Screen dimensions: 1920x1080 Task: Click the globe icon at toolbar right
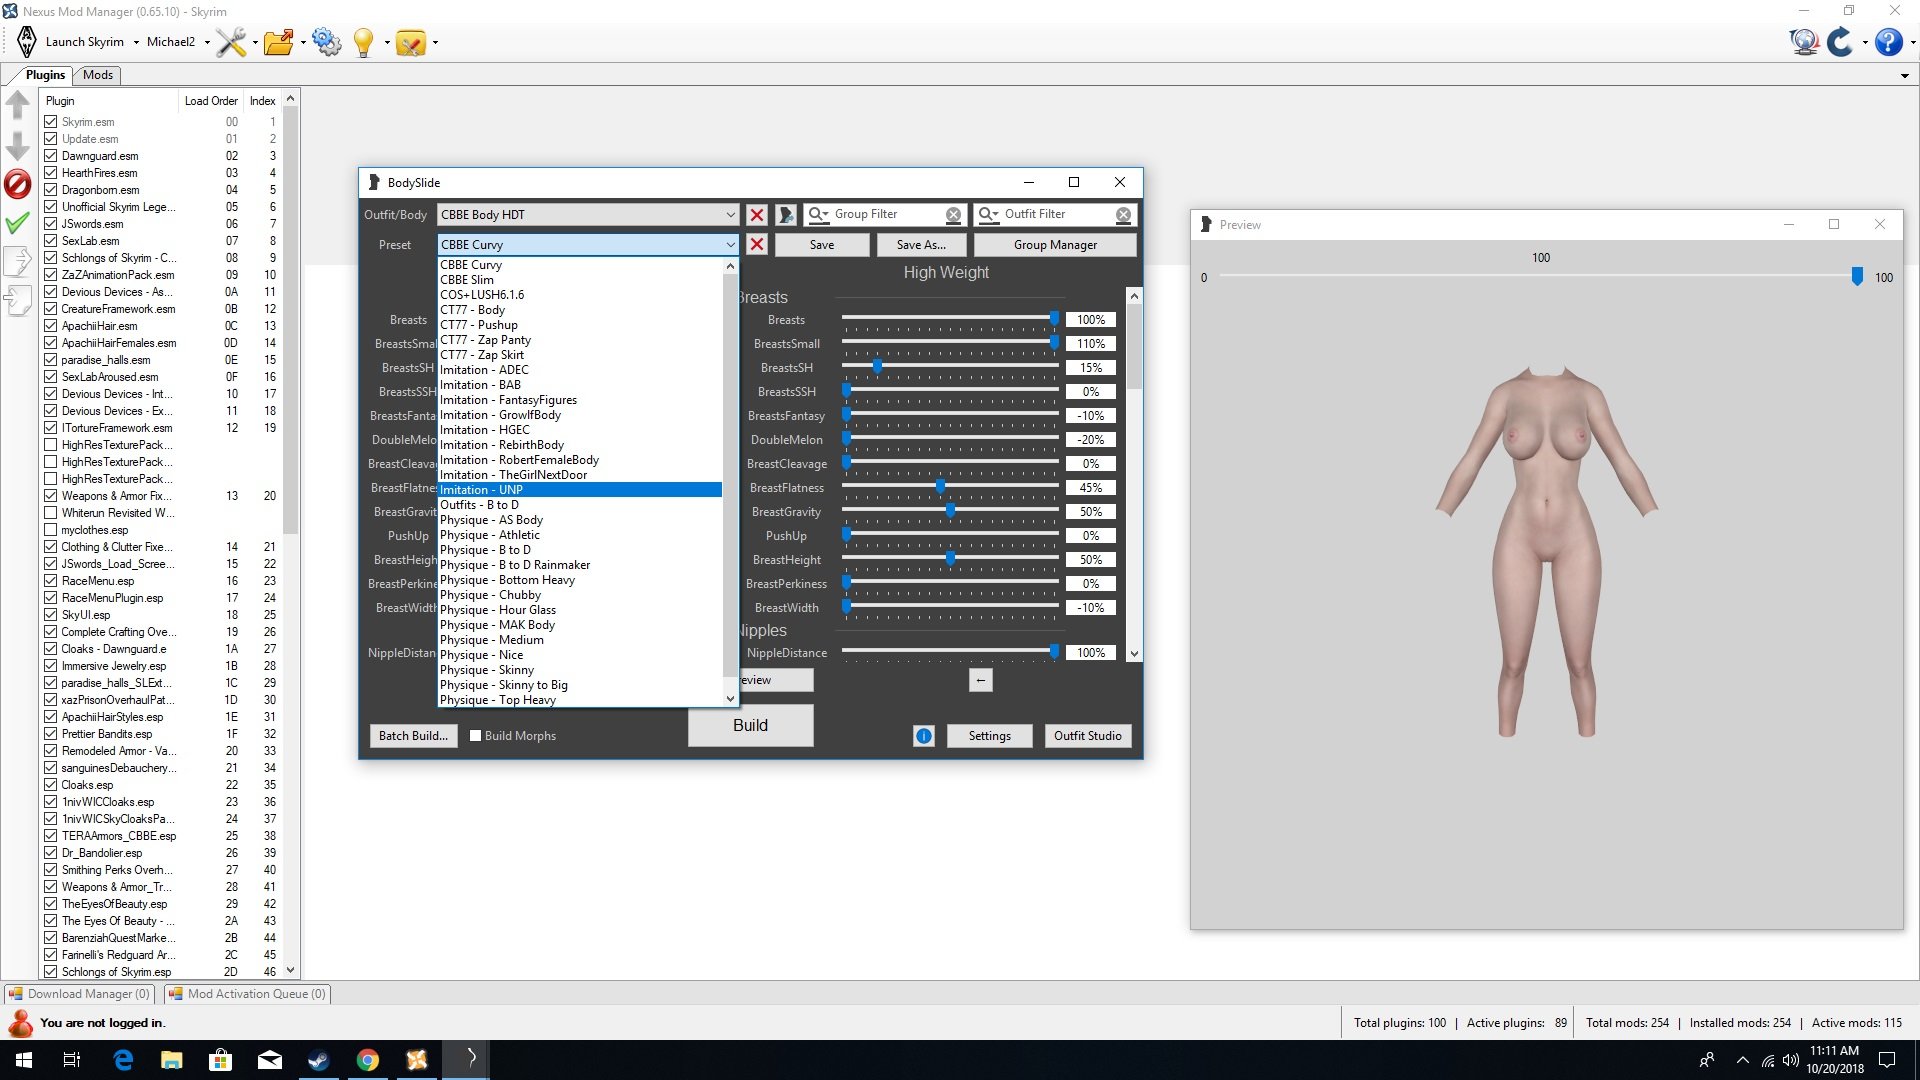(x=1804, y=42)
